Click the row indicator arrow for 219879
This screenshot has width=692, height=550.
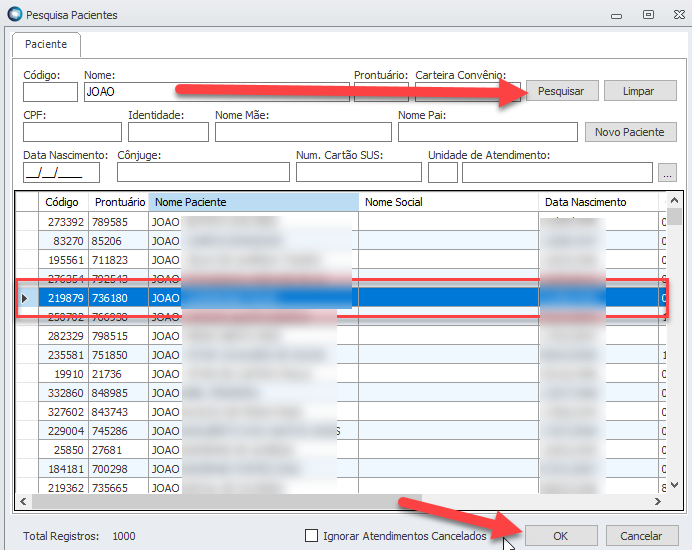click(x=25, y=298)
